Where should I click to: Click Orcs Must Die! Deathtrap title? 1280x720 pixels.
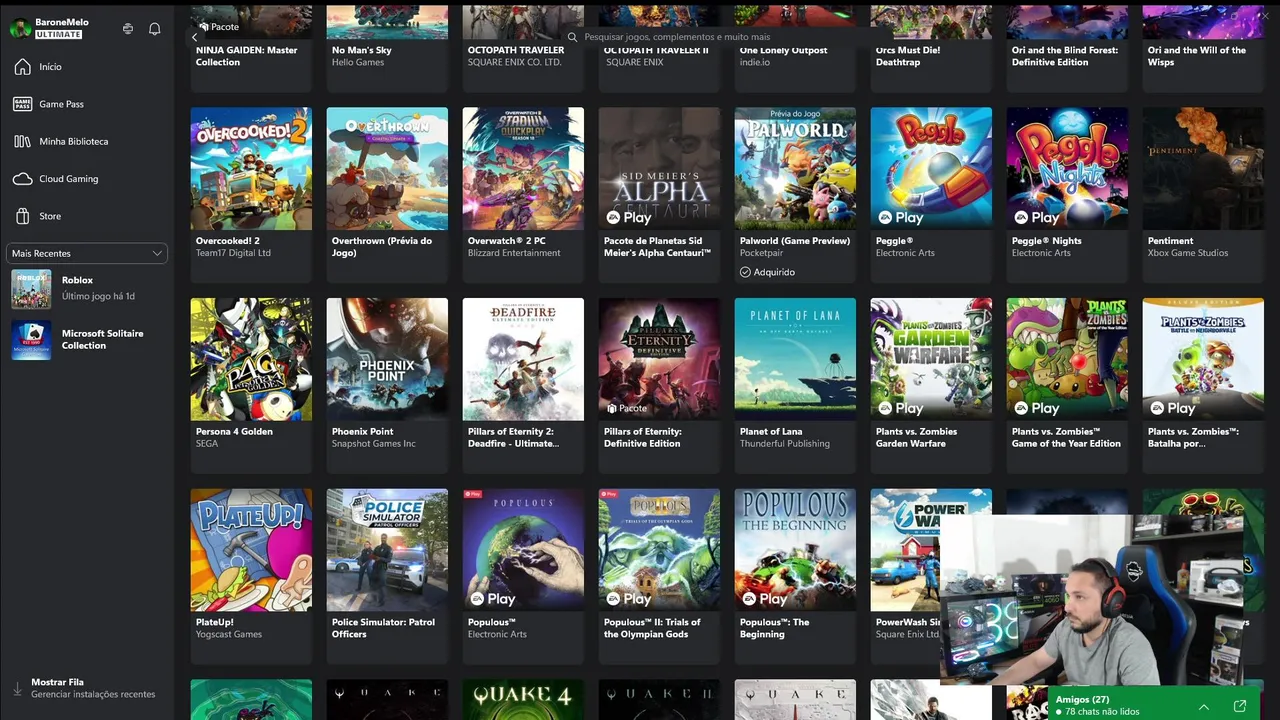[x=908, y=56]
